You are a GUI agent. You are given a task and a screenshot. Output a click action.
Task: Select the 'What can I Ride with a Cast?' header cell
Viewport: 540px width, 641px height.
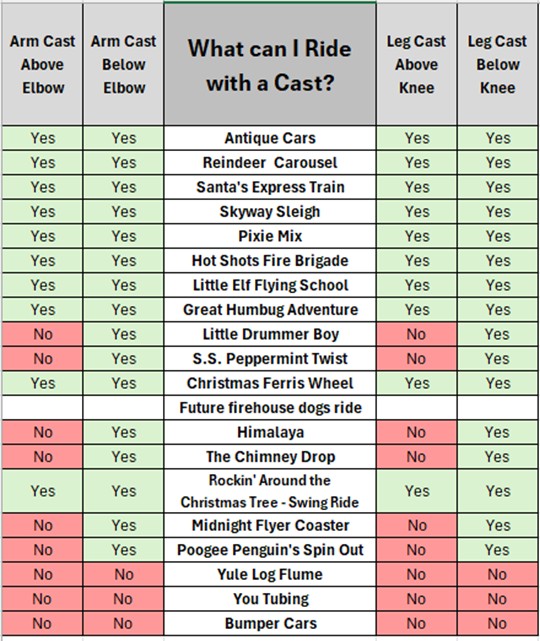click(270, 65)
